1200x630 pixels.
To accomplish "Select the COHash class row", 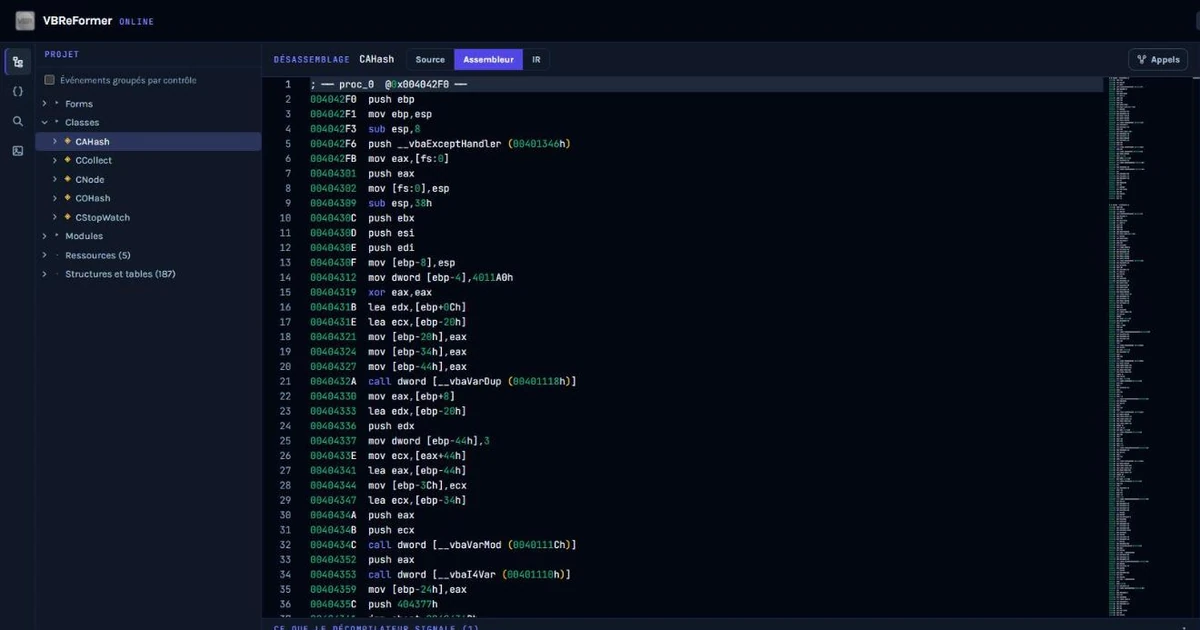I will click(149, 198).
